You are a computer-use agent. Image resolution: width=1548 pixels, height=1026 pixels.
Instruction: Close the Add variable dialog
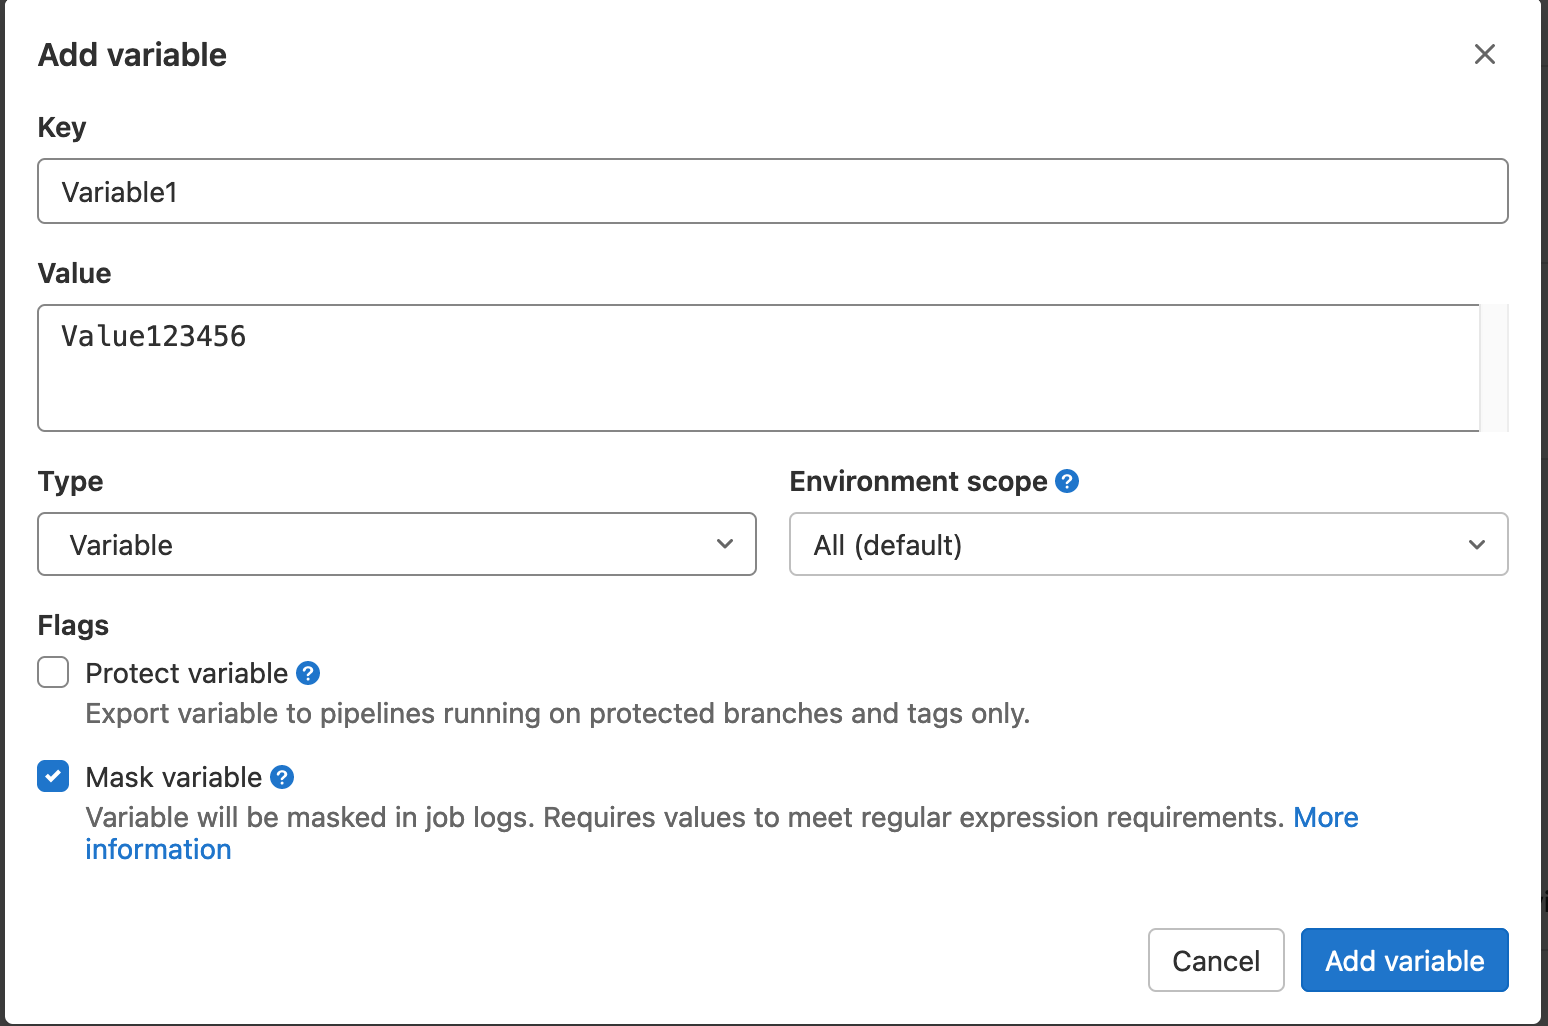point(1484,54)
